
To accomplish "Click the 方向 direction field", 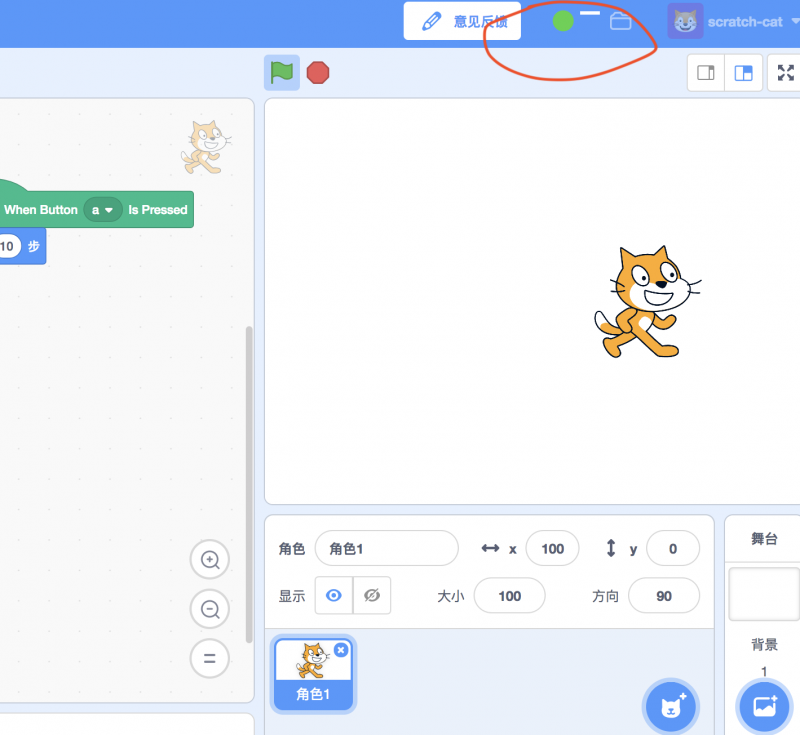I will click(x=664, y=596).
